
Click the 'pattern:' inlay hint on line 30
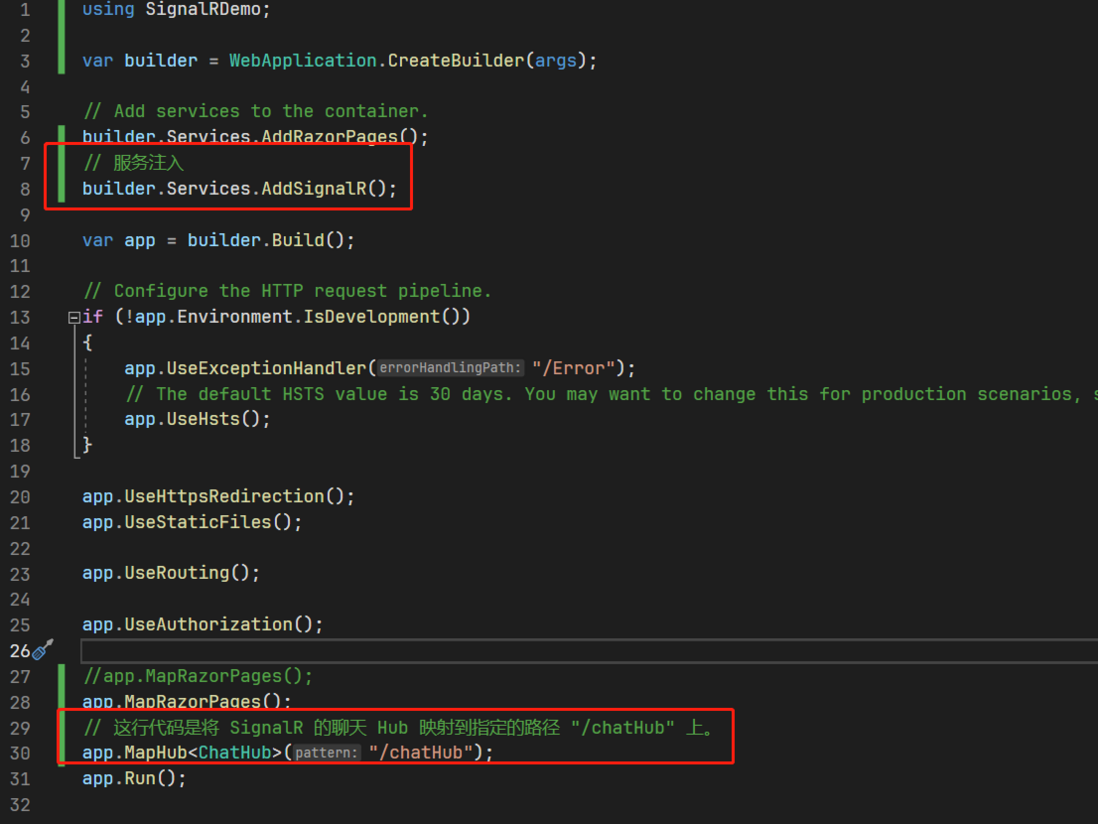[326, 753]
